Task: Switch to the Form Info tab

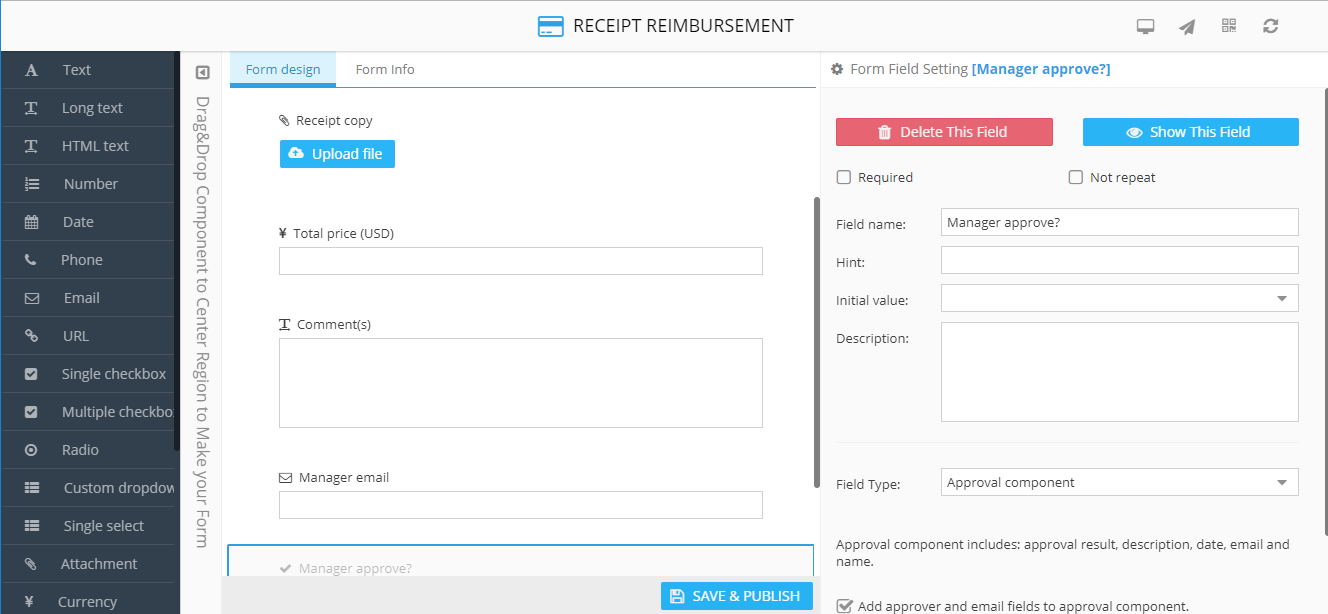Action: click(x=385, y=69)
